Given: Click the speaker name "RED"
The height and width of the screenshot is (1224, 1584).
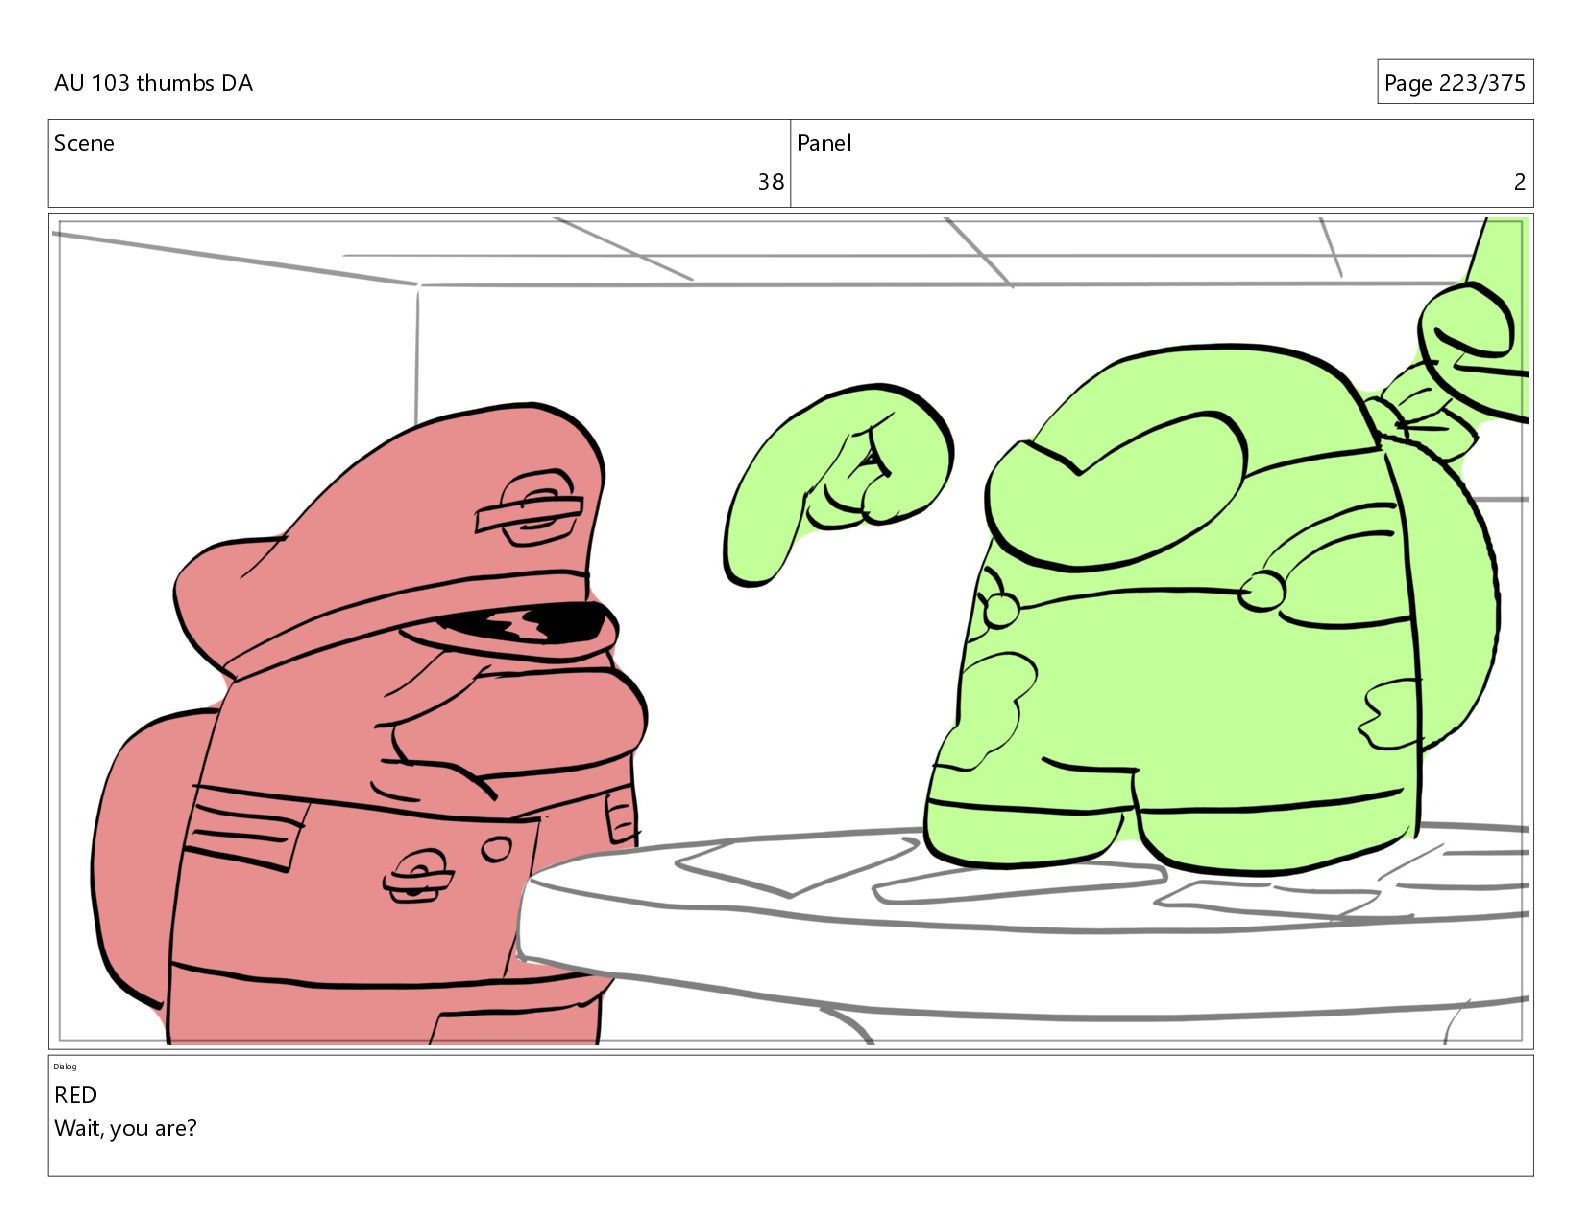Looking at the screenshot, I should pyautogui.click(x=75, y=1095).
